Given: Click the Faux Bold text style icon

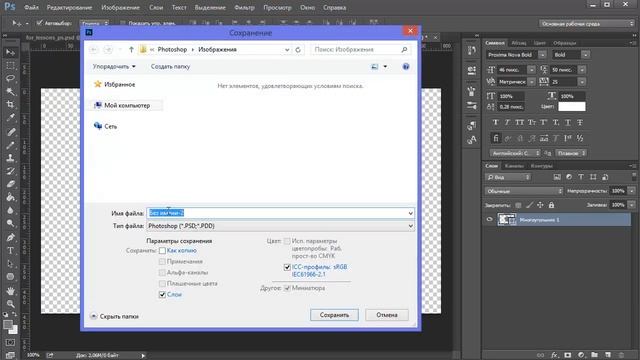Looking at the screenshot, I should [496, 122].
